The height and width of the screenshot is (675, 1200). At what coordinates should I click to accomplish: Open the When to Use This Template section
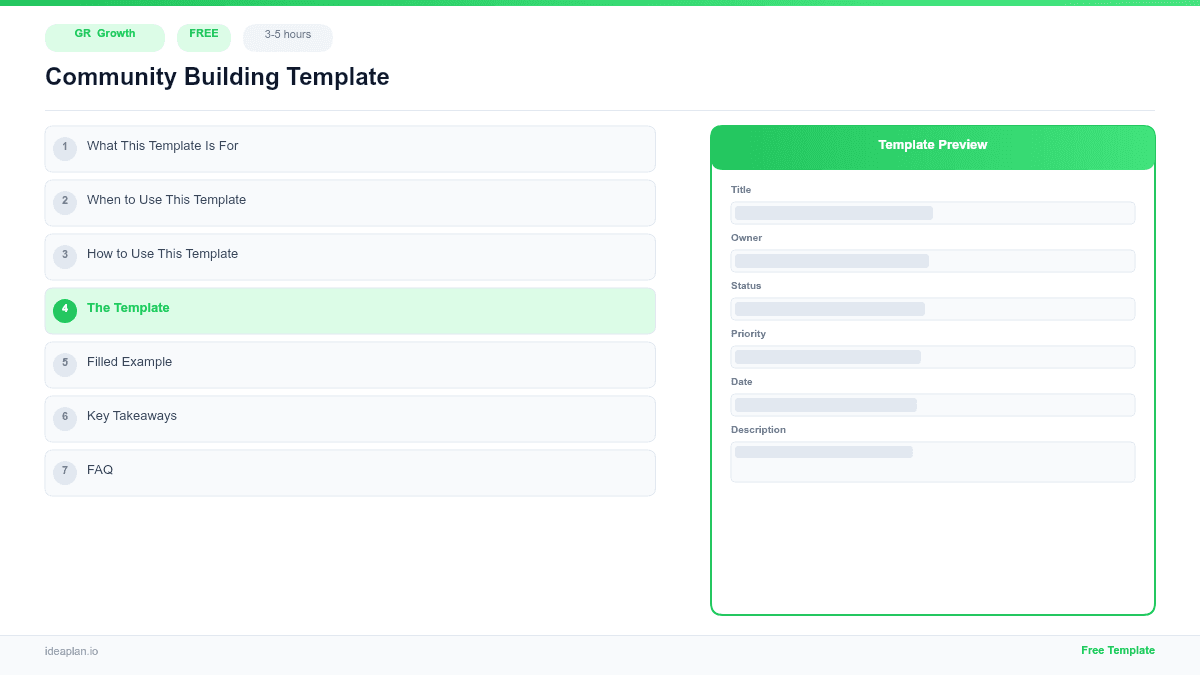350,202
